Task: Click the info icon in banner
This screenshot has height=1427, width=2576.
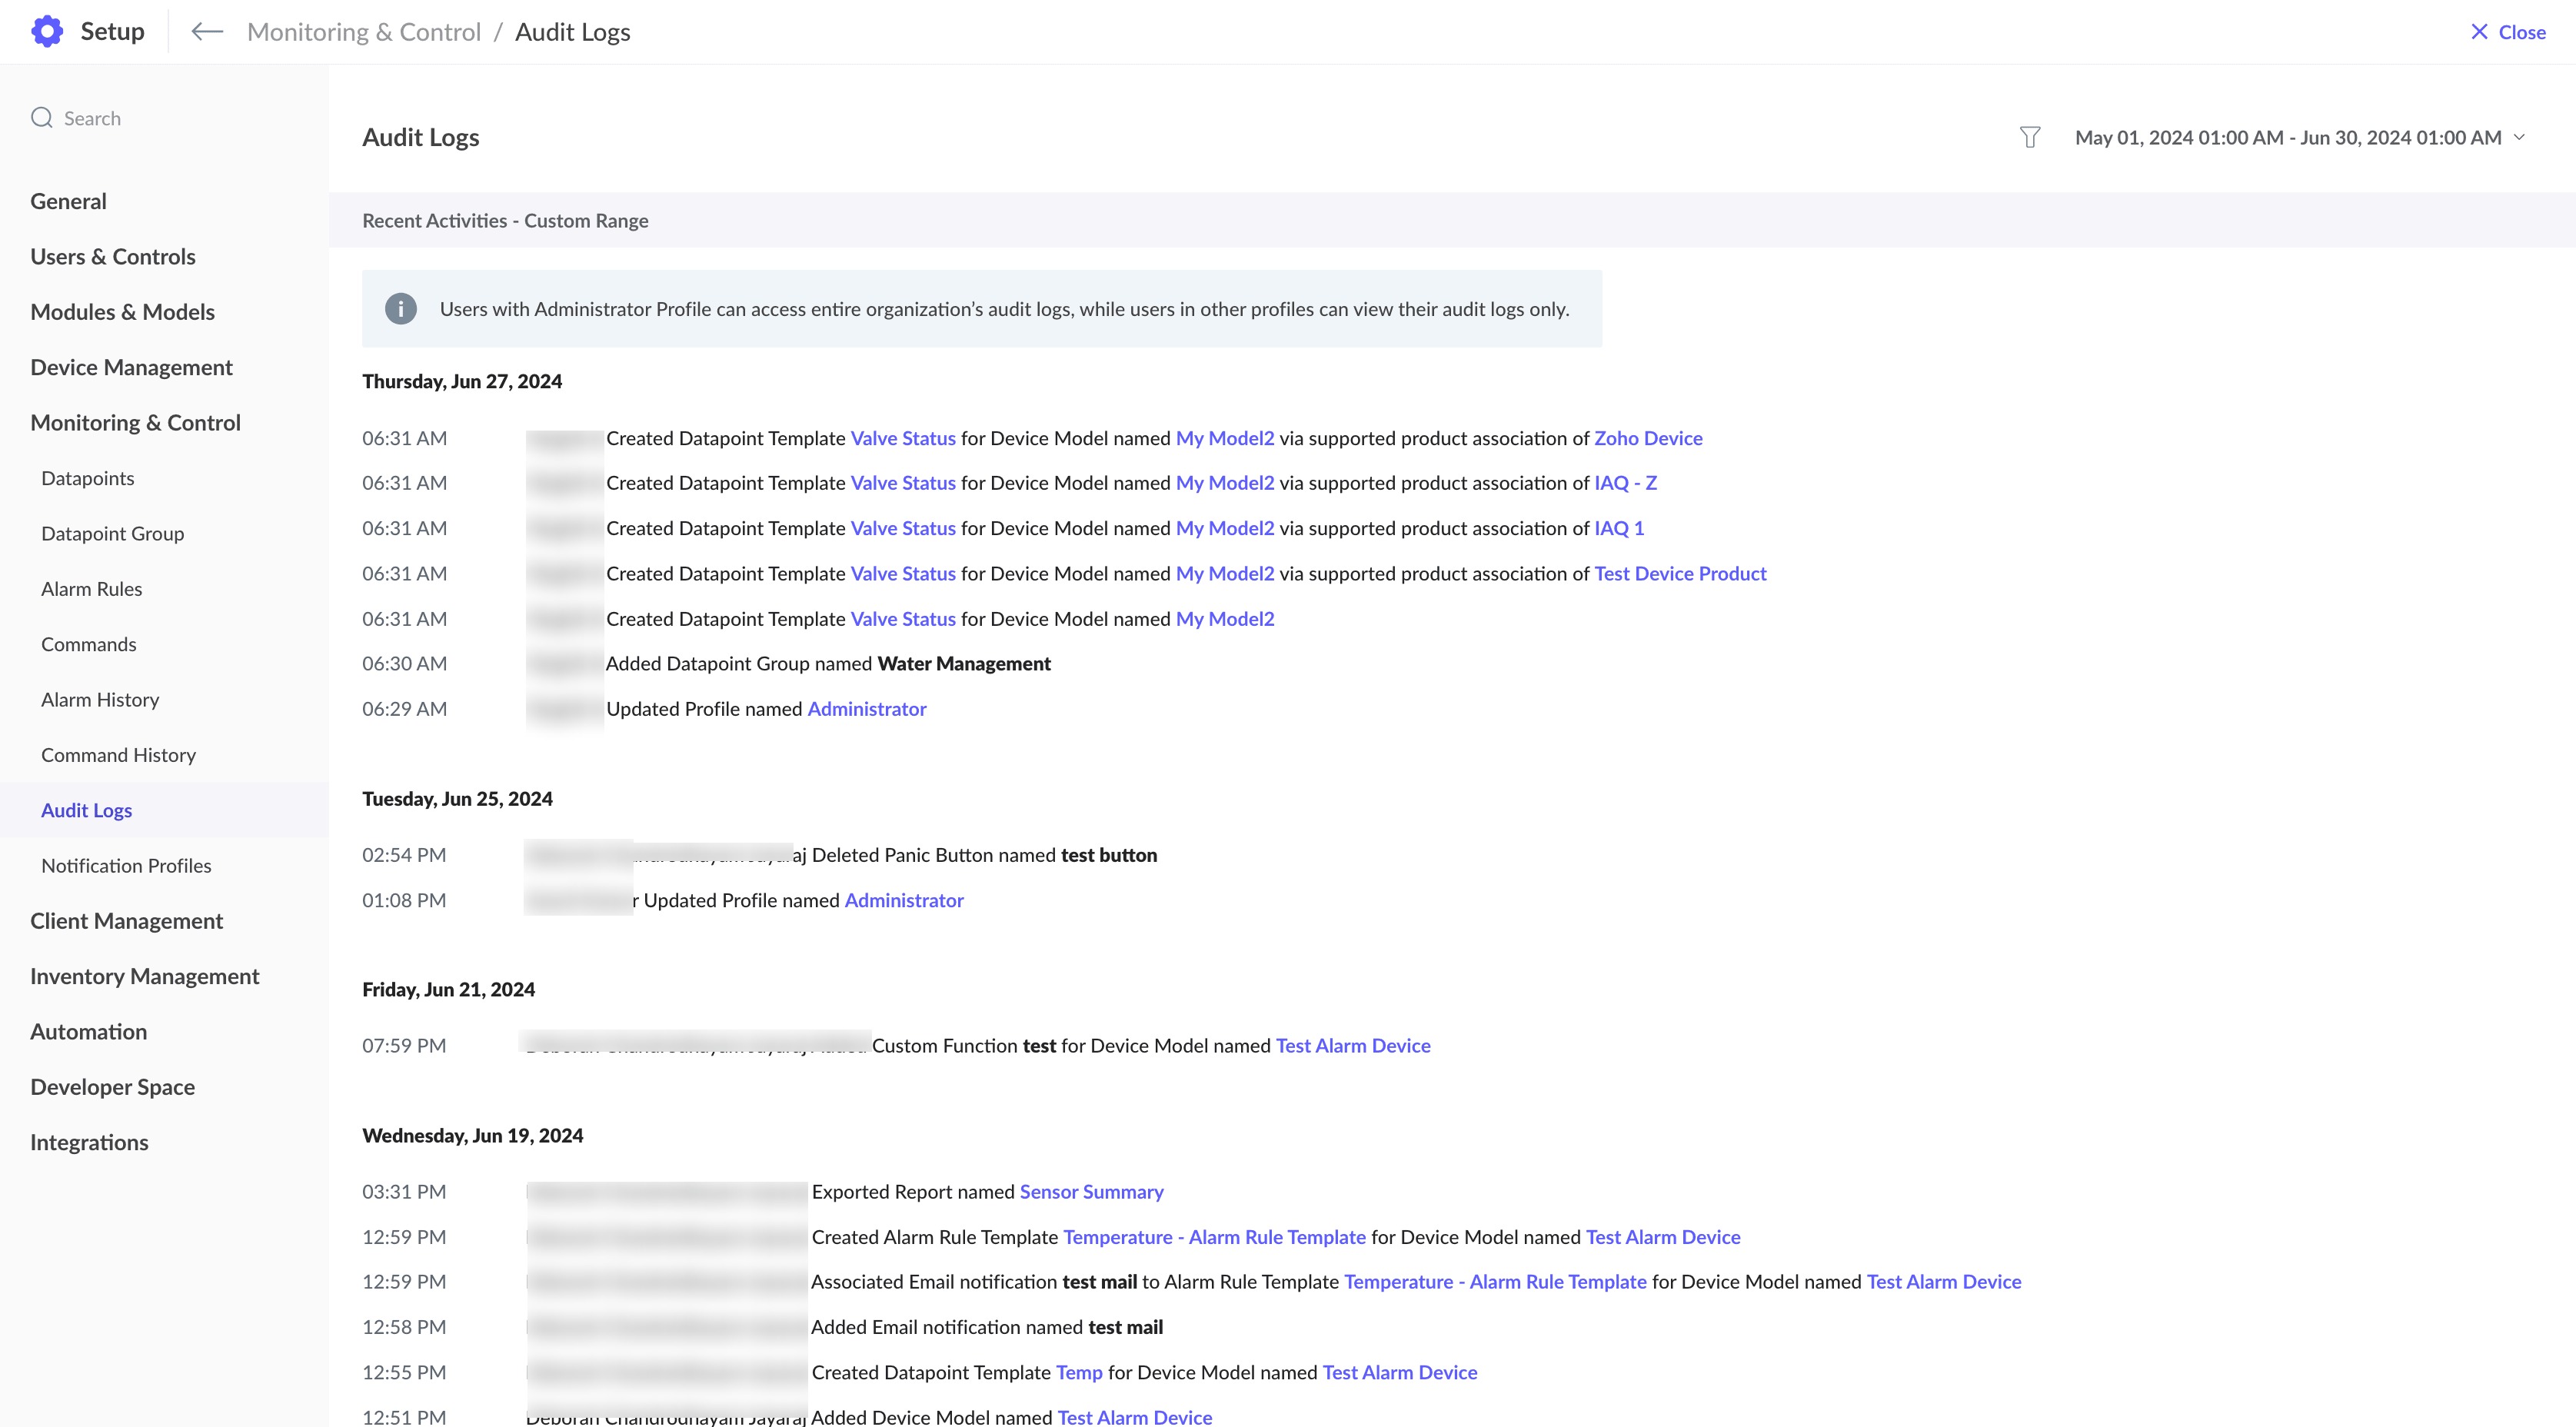Action: click(x=401, y=309)
